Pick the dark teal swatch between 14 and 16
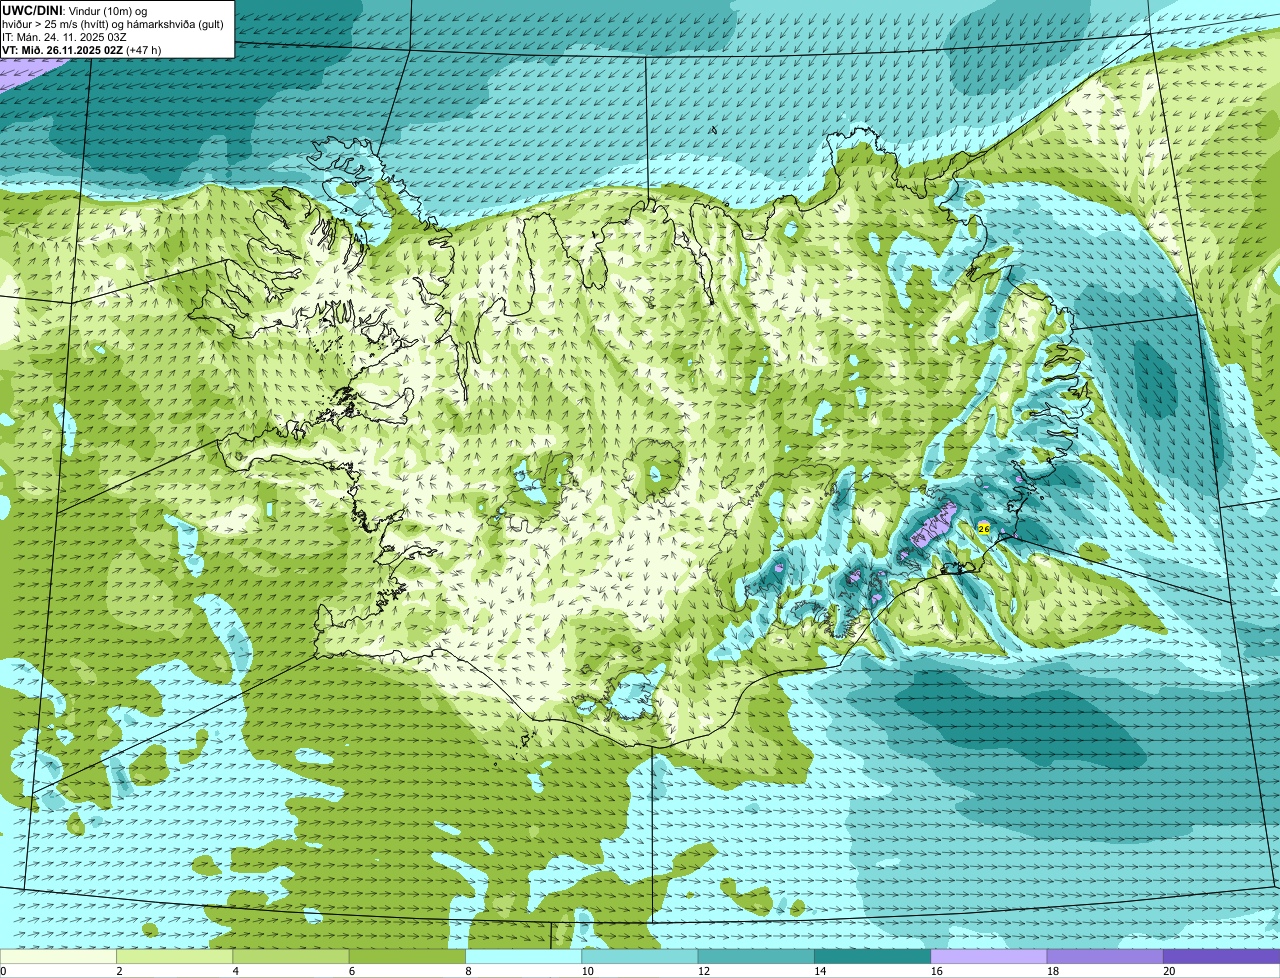The height and width of the screenshot is (978, 1280). [x=873, y=956]
